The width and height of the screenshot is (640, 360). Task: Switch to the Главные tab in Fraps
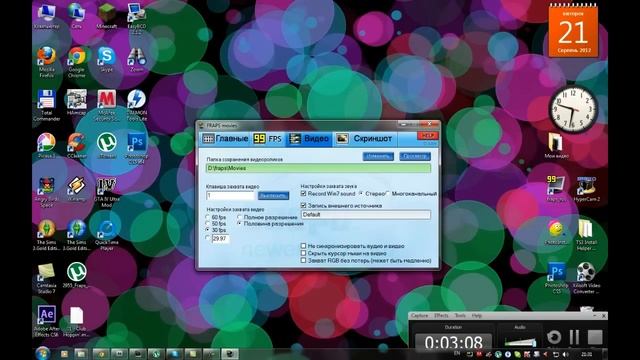[x=225, y=139]
